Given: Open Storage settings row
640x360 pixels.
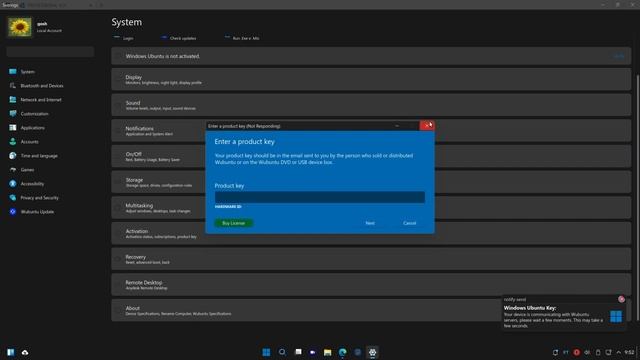Looking at the screenshot, I should click(158, 182).
